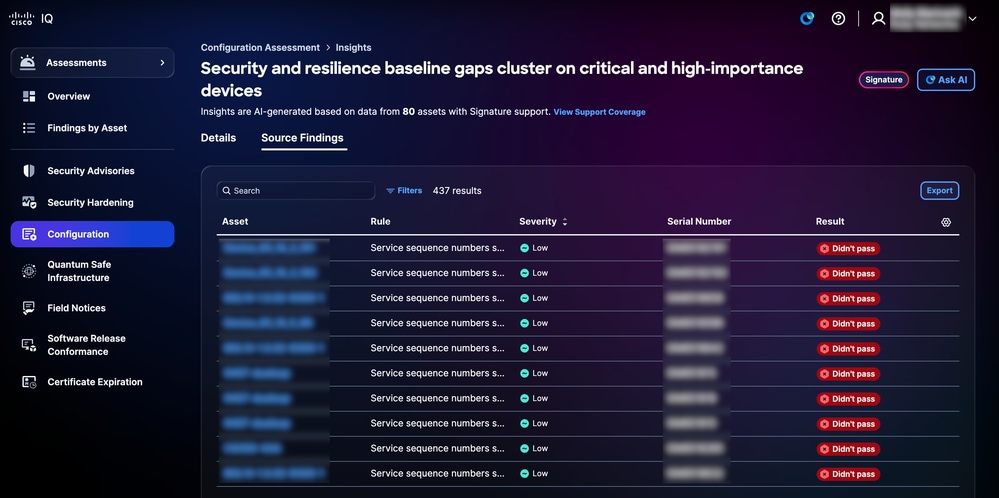Screen dimensions: 999x498
Task: Go to Configuration Assessment breadcrumb
Action: (x=260, y=48)
